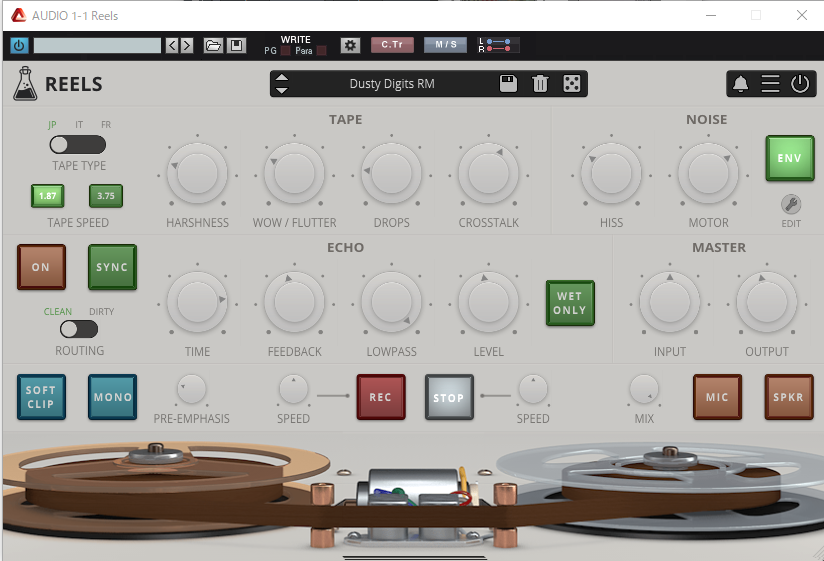
Task: Toggle the Mono button
Action: coord(112,397)
